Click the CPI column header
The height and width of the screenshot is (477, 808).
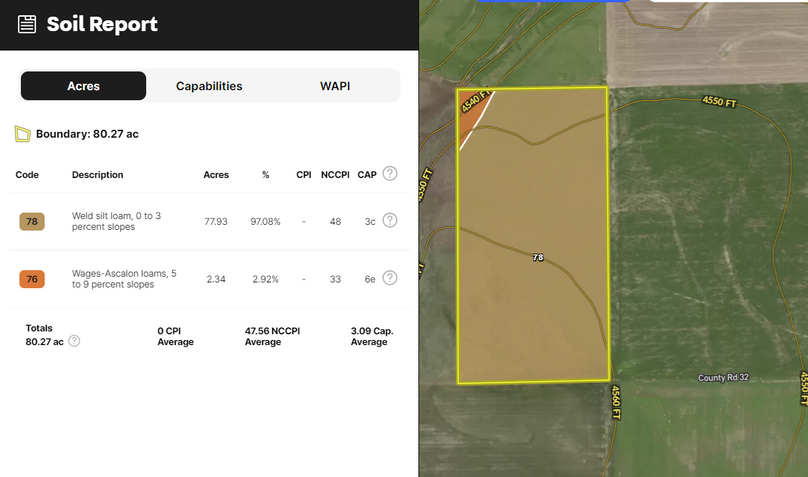pyautogui.click(x=303, y=175)
